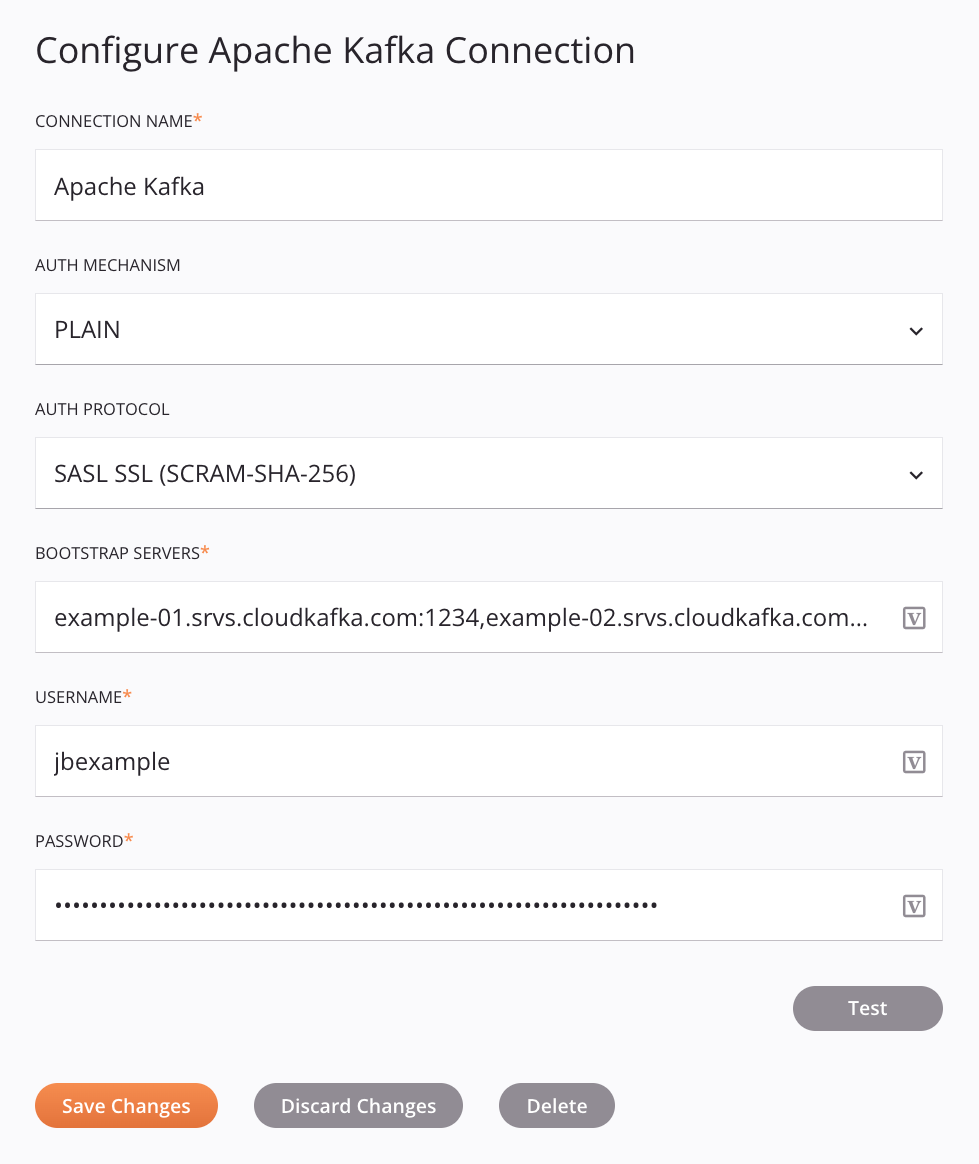The height and width of the screenshot is (1164, 979).
Task: Discard changes to the connection
Action: pyautogui.click(x=358, y=1105)
